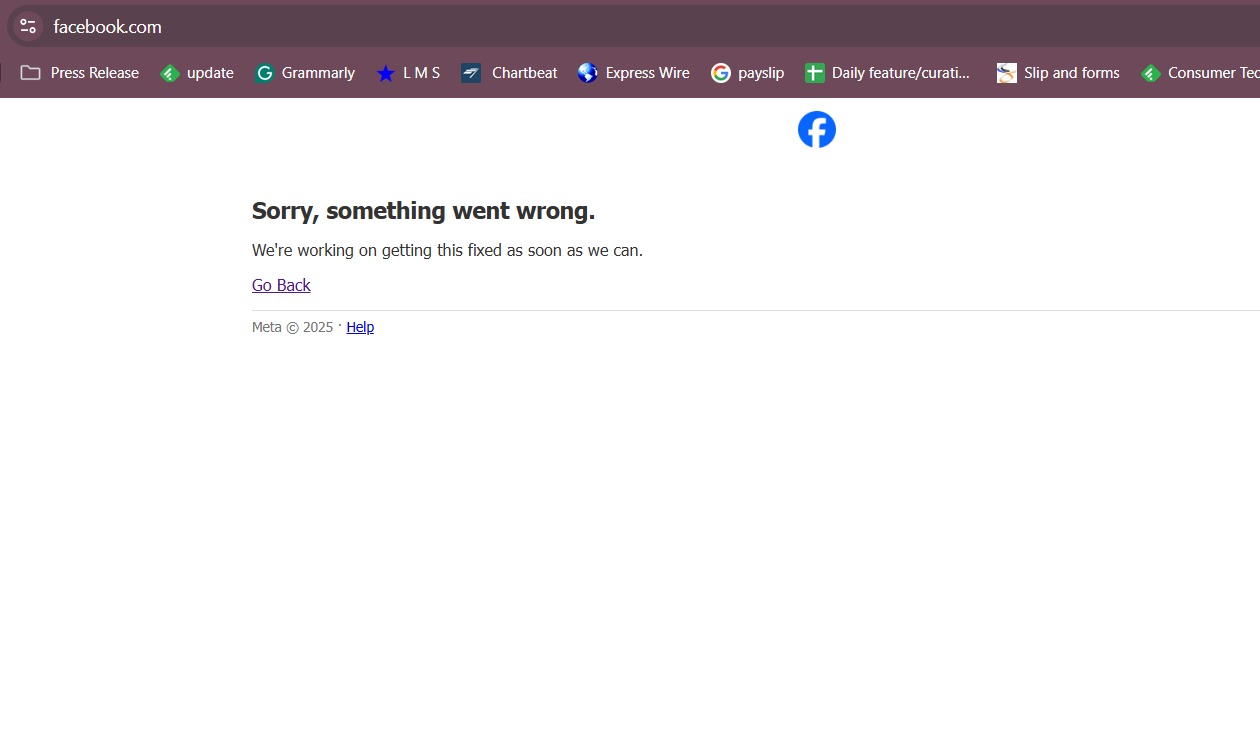This screenshot has height=731, width=1260.
Task: Open the Slip and forms bookmark
Action: [1057, 72]
